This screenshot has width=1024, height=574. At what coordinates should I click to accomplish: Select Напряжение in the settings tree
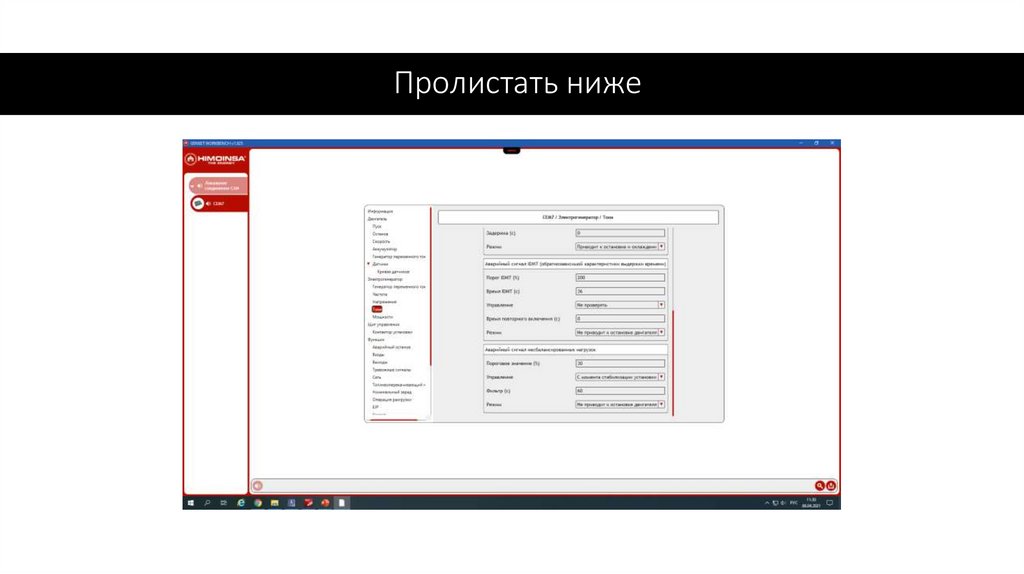point(385,302)
